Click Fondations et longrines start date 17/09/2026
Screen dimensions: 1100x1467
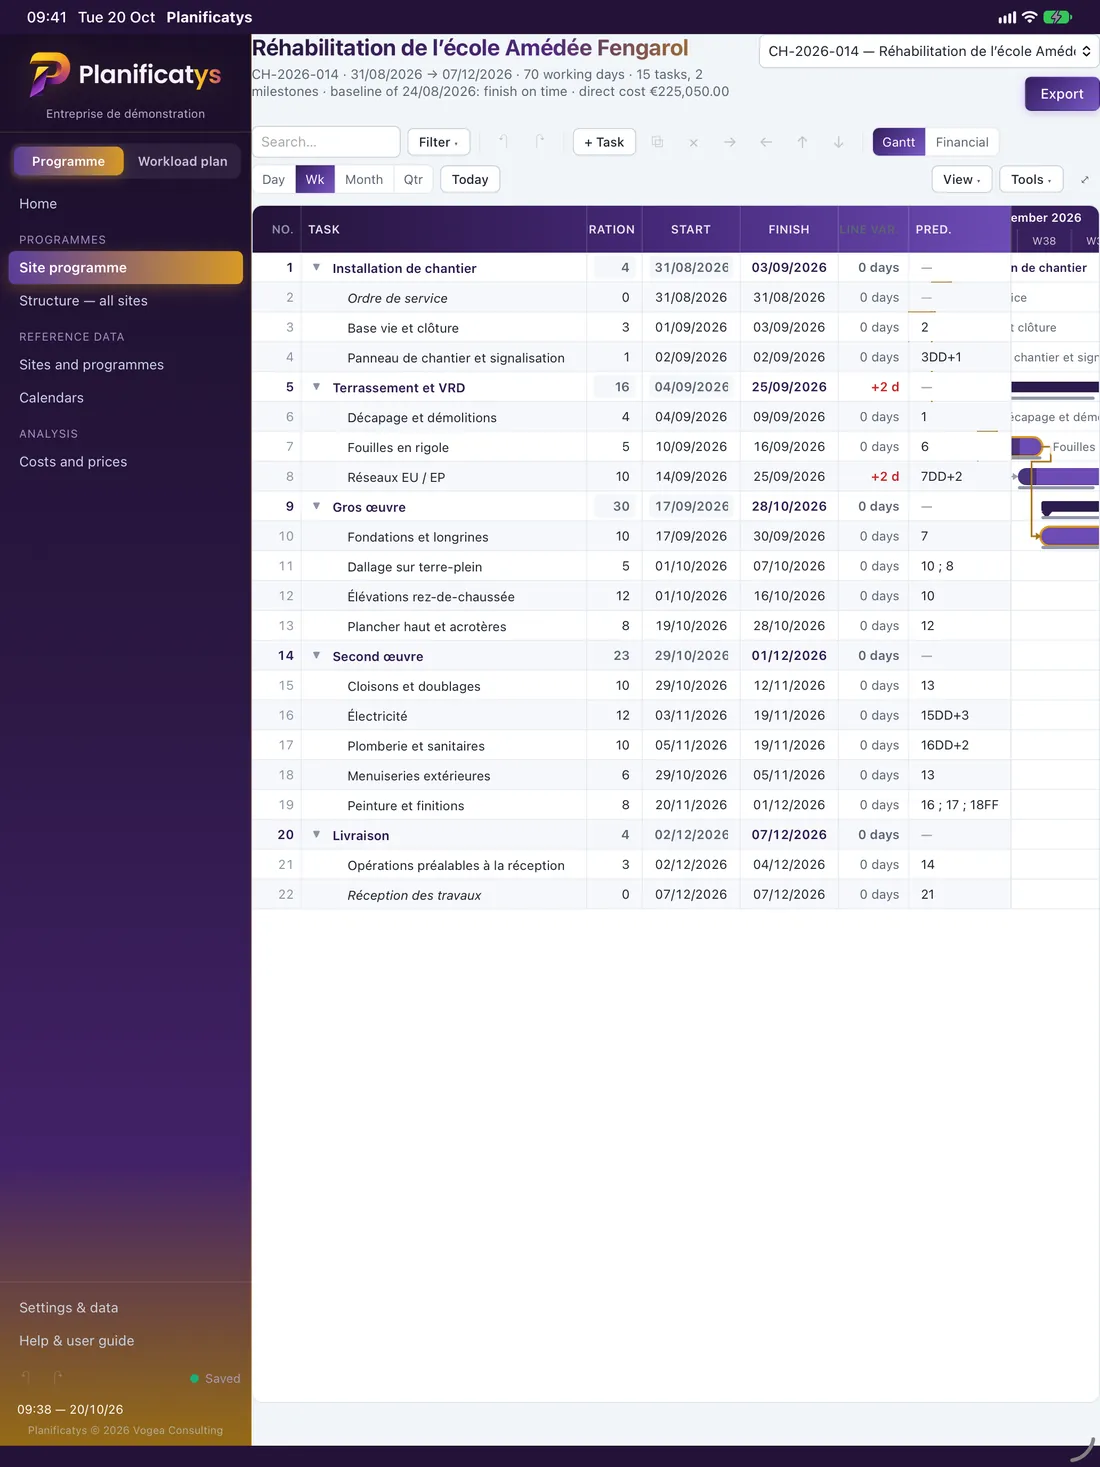pyautogui.click(x=691, y=536)
